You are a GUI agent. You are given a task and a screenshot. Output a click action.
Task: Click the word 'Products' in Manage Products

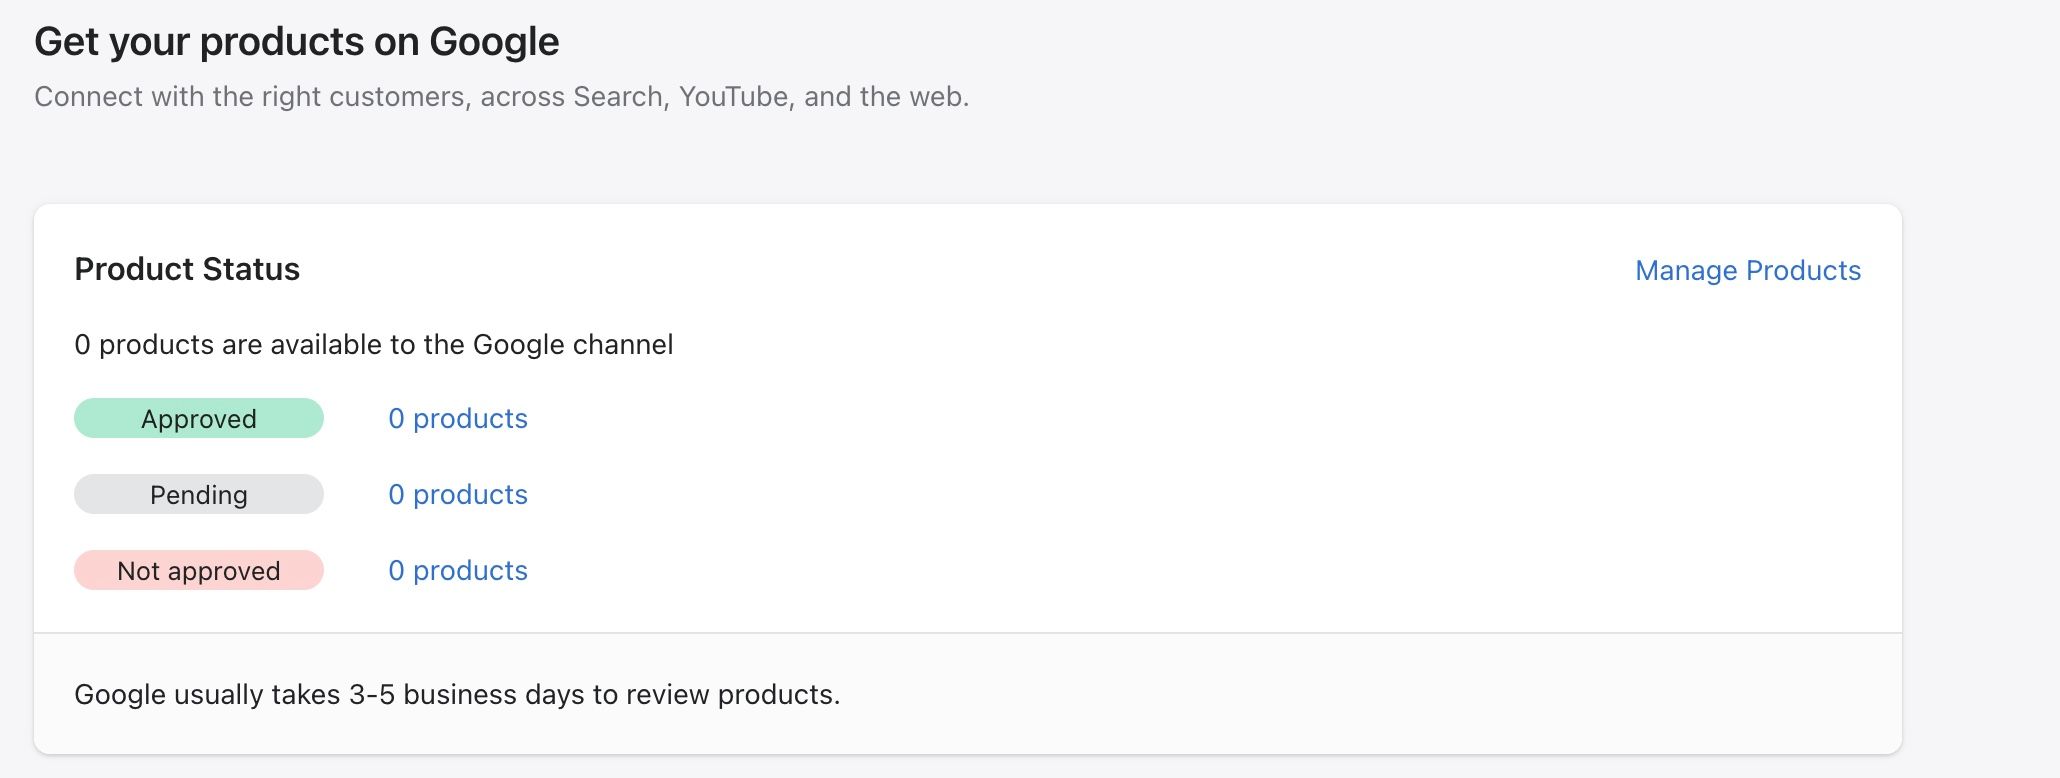(x=1803, y=270)
